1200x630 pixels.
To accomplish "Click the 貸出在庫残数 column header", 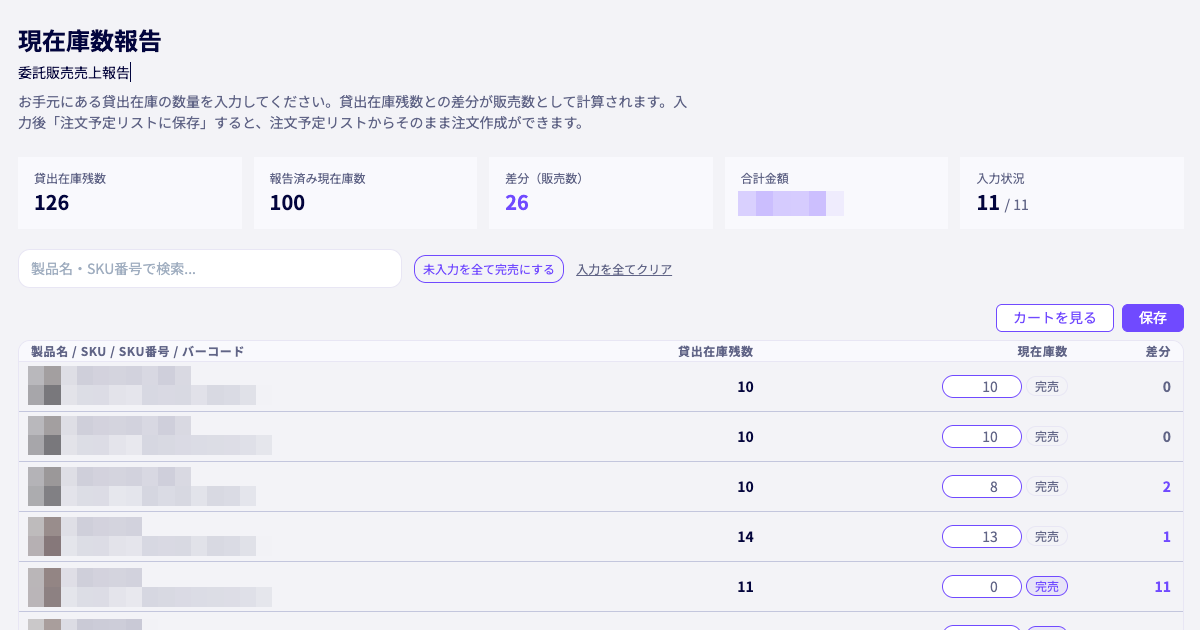I will click(715, 352).
